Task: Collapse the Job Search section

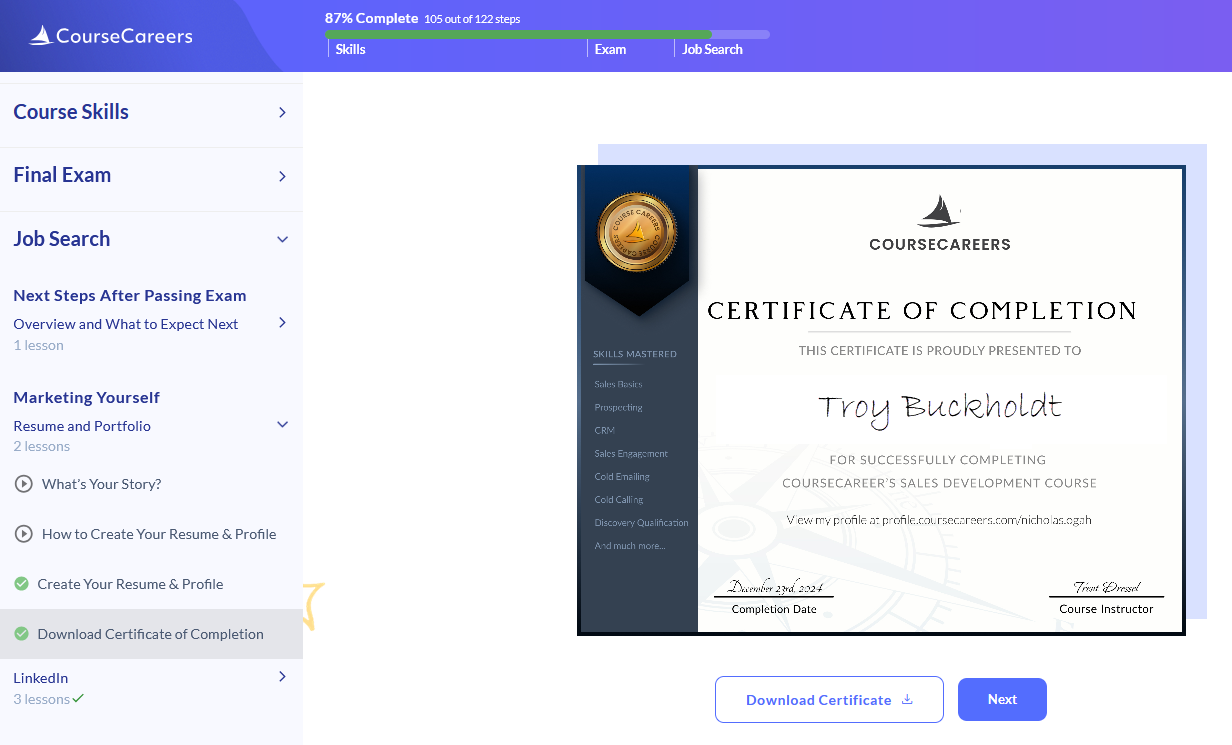Action: [282, 239]
